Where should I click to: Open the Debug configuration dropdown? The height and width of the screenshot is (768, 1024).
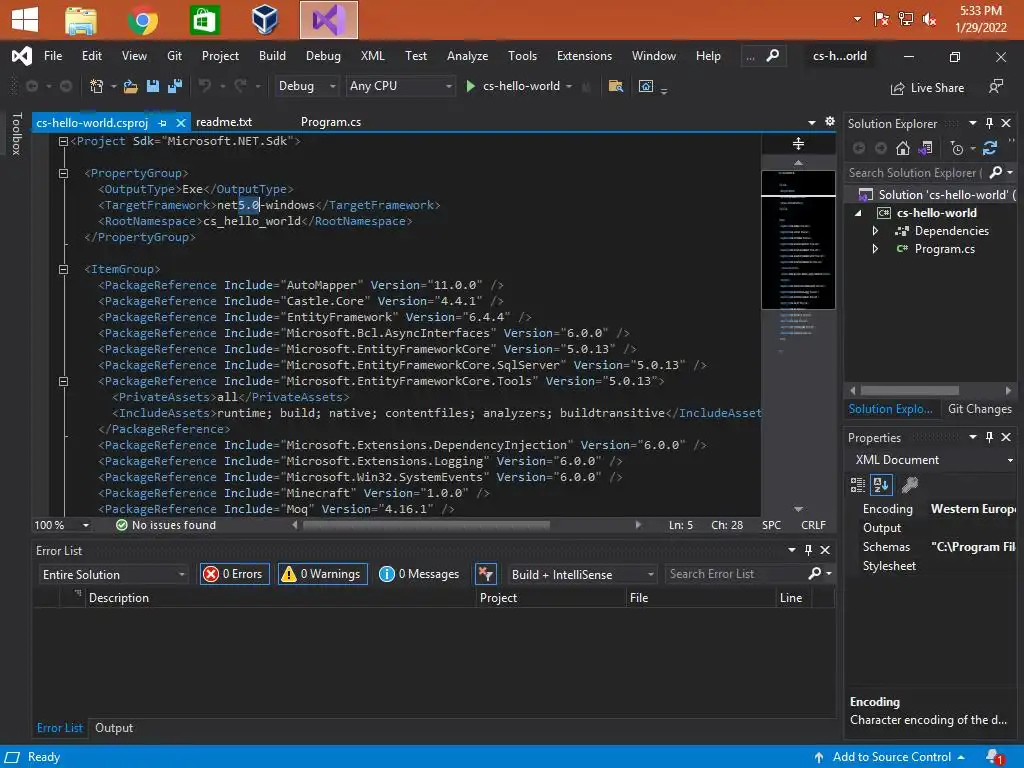pos(306,86)
